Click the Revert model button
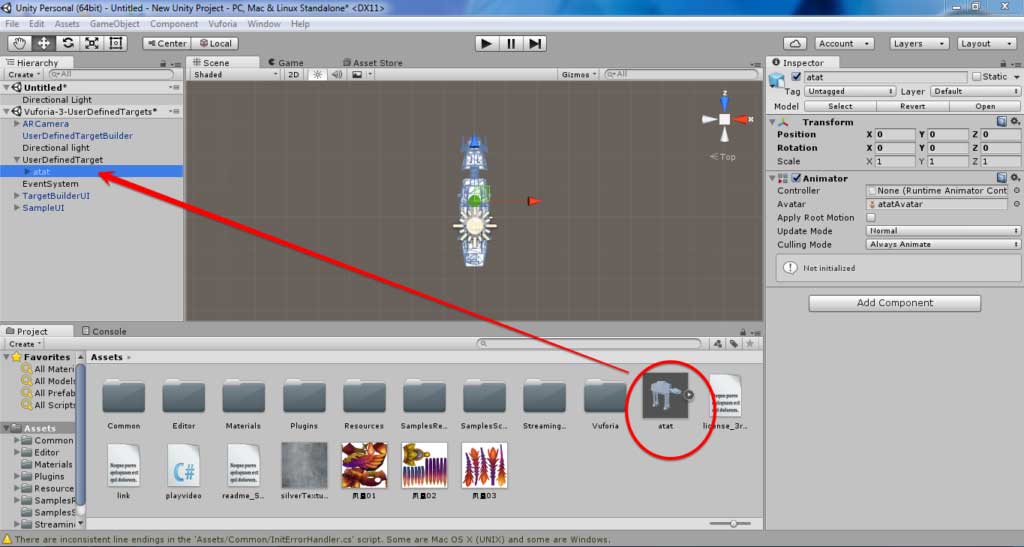 [x=912, y=106]
